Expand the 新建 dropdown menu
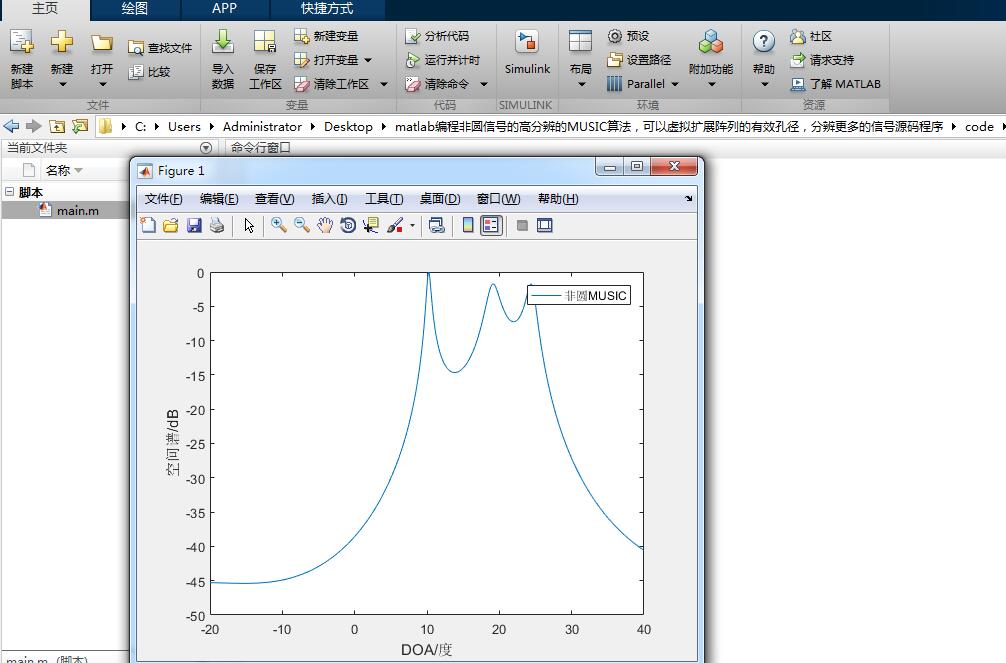 tap(62, 84)
